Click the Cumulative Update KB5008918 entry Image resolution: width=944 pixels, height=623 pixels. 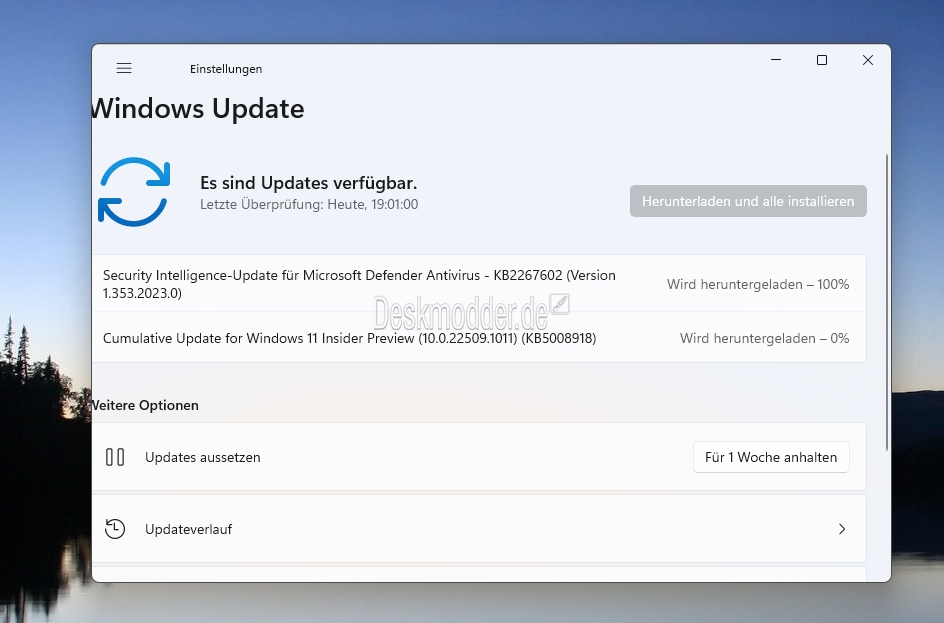tap(479, 338)
